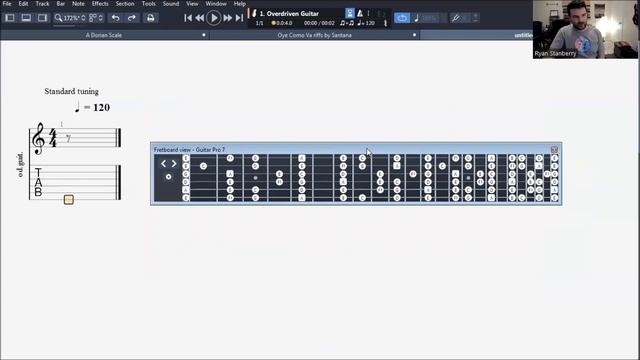Toggle the inspector panel icon
The width and height of the screenshot is (640, 360).
coord(42,18)
